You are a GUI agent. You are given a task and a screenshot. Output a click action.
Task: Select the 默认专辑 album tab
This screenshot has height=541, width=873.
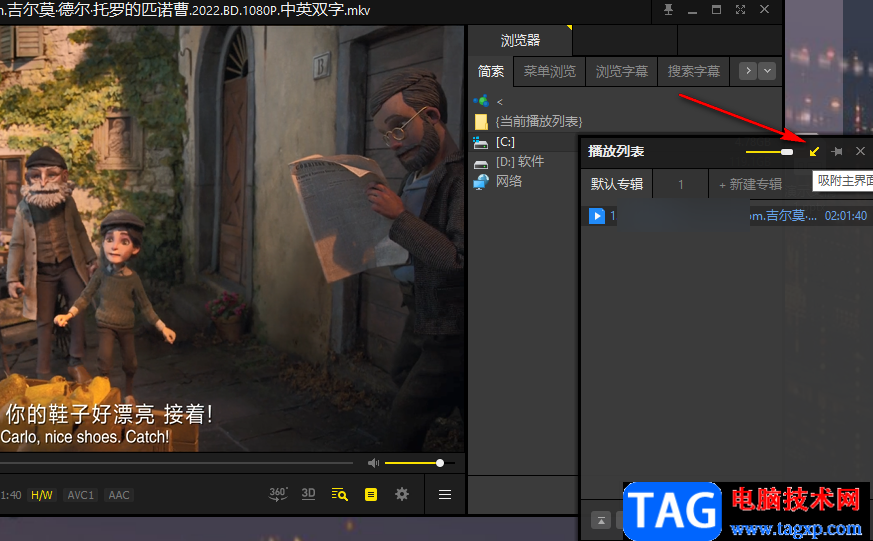coord(617,184)
